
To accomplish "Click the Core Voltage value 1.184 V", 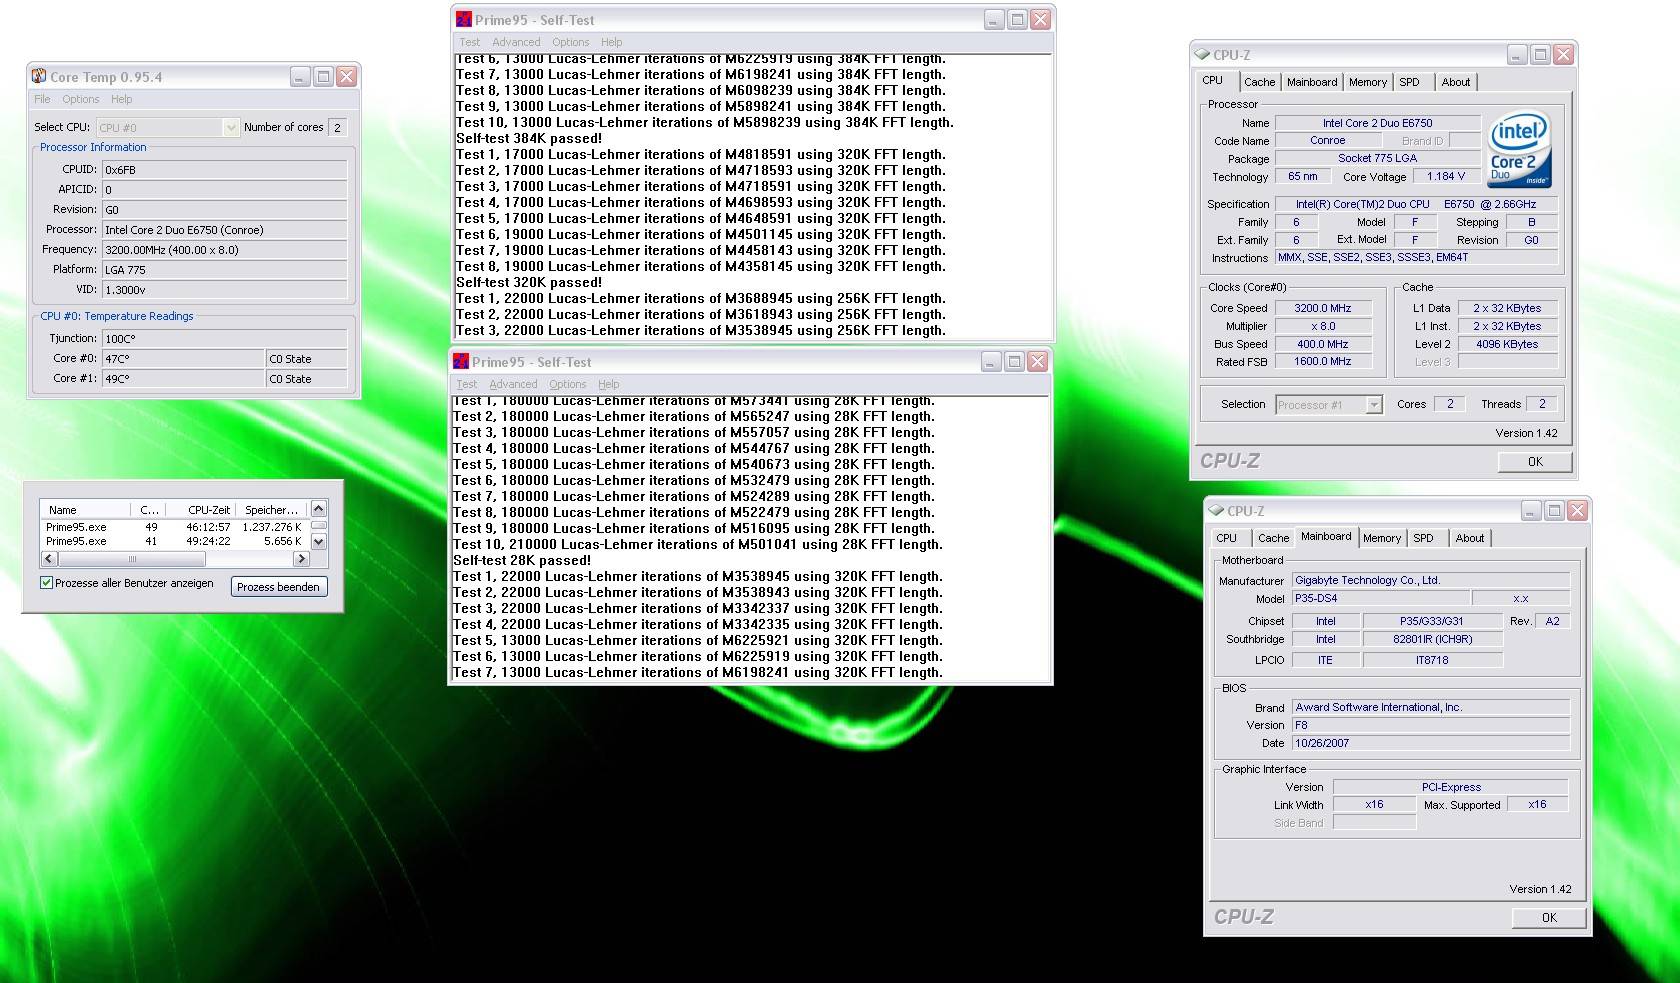I will point(1446,176).
